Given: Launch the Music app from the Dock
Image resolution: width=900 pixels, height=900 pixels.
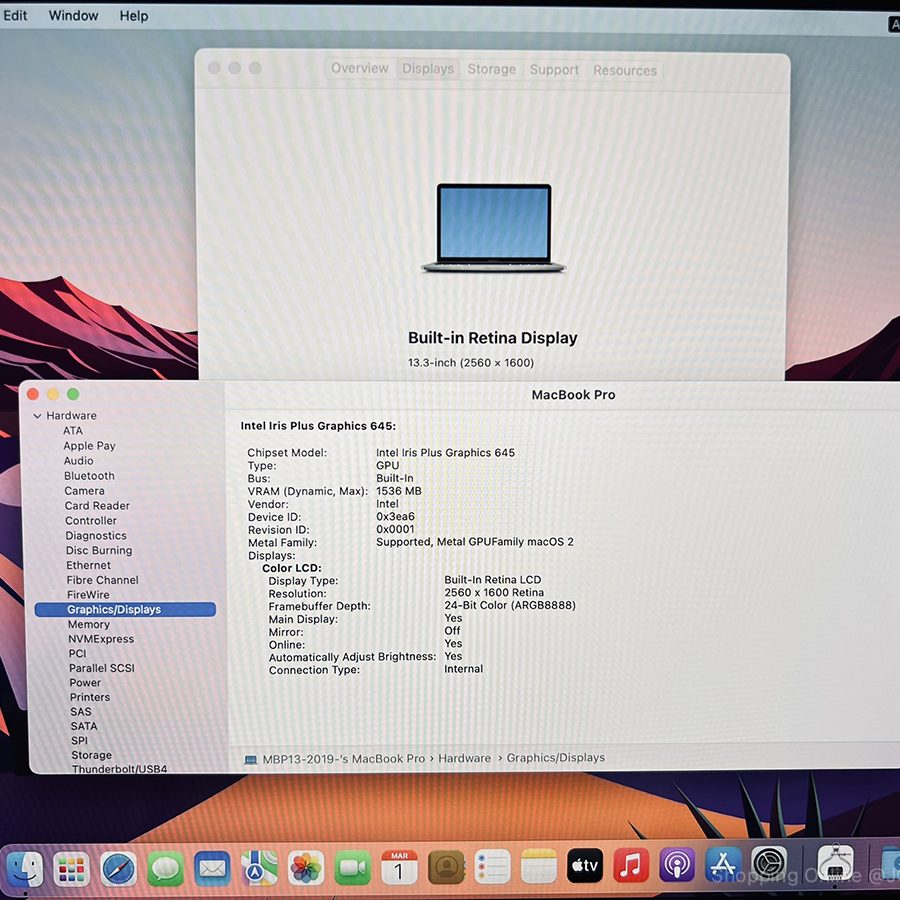Looking at the screenshot, I should pos(631,864).
